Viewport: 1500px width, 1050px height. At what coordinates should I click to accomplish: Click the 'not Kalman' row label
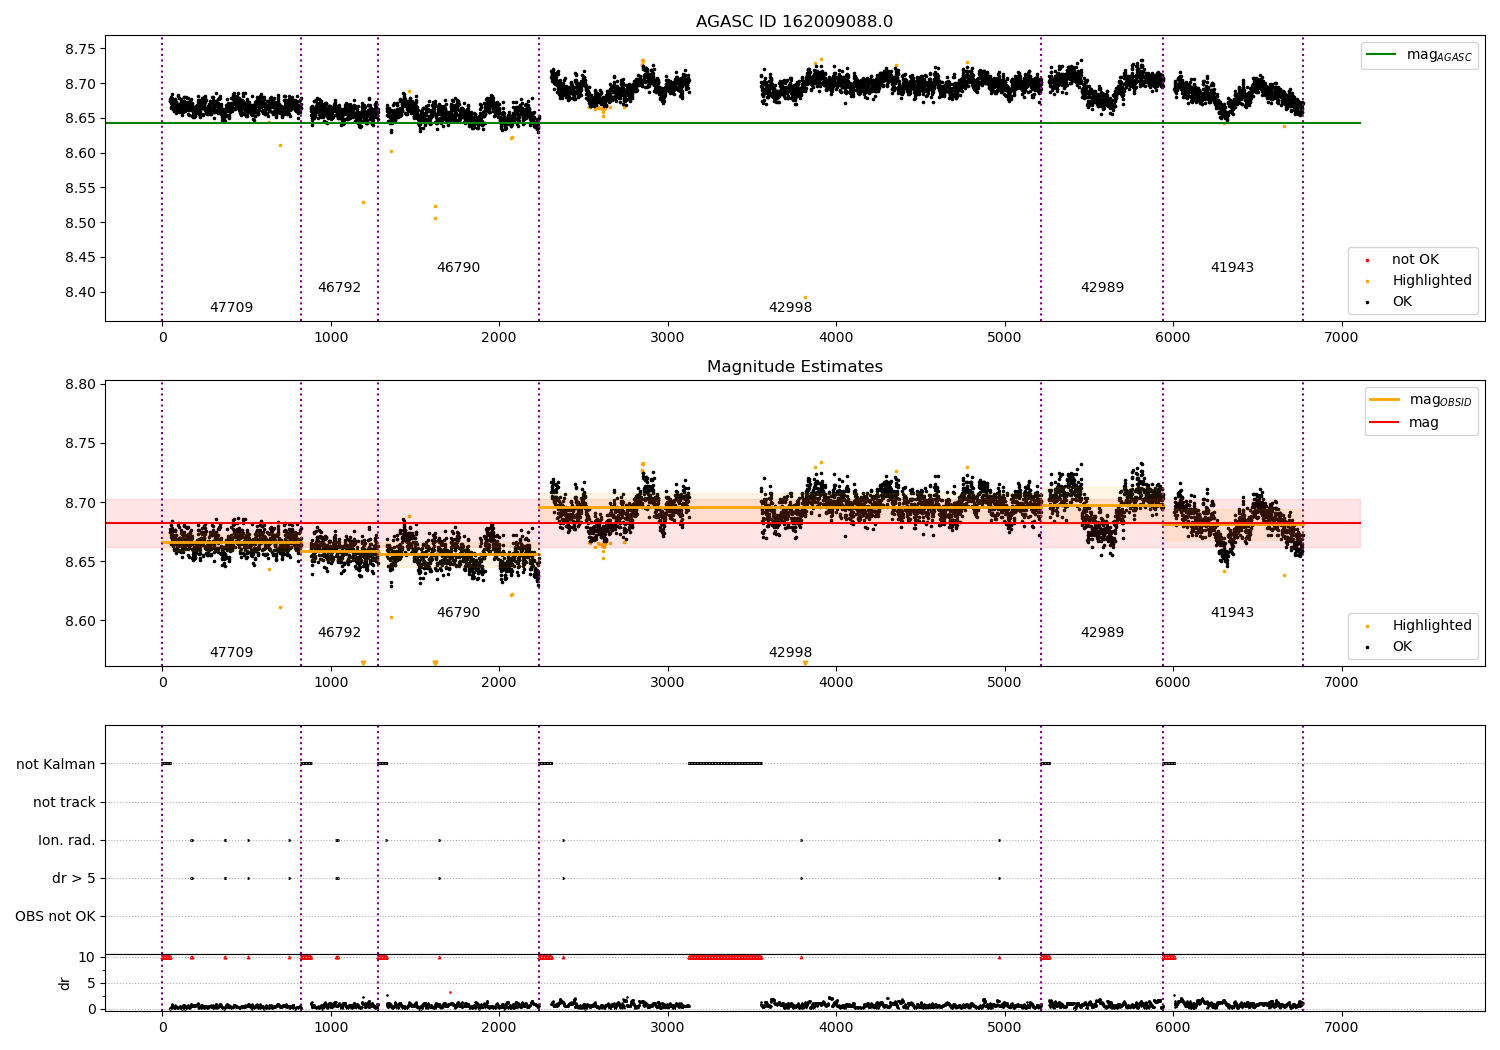click(56, 764)
